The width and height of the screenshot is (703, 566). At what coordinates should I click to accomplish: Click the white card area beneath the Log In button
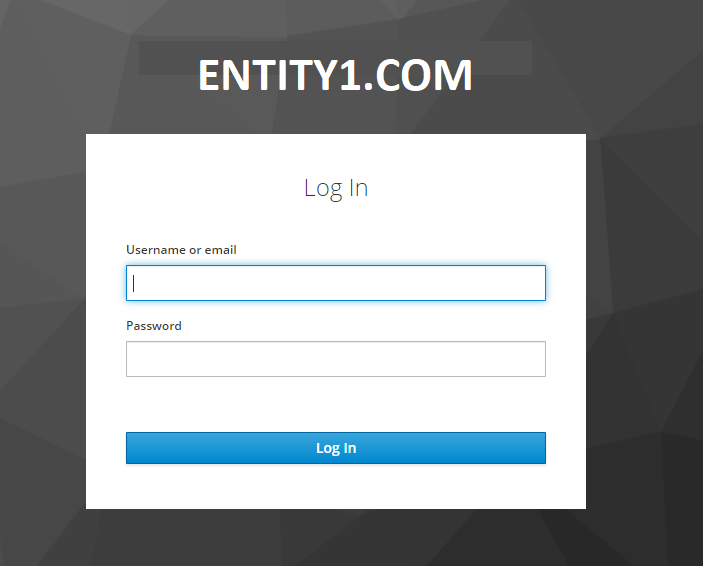pos(336,487)
